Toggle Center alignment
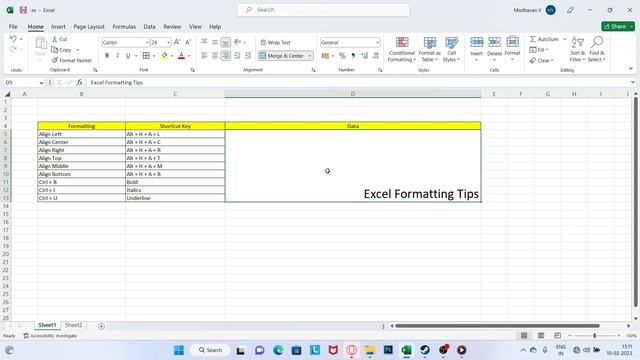Image resolution: width=640 pixels, height=360 pixels. pos(215,56)
